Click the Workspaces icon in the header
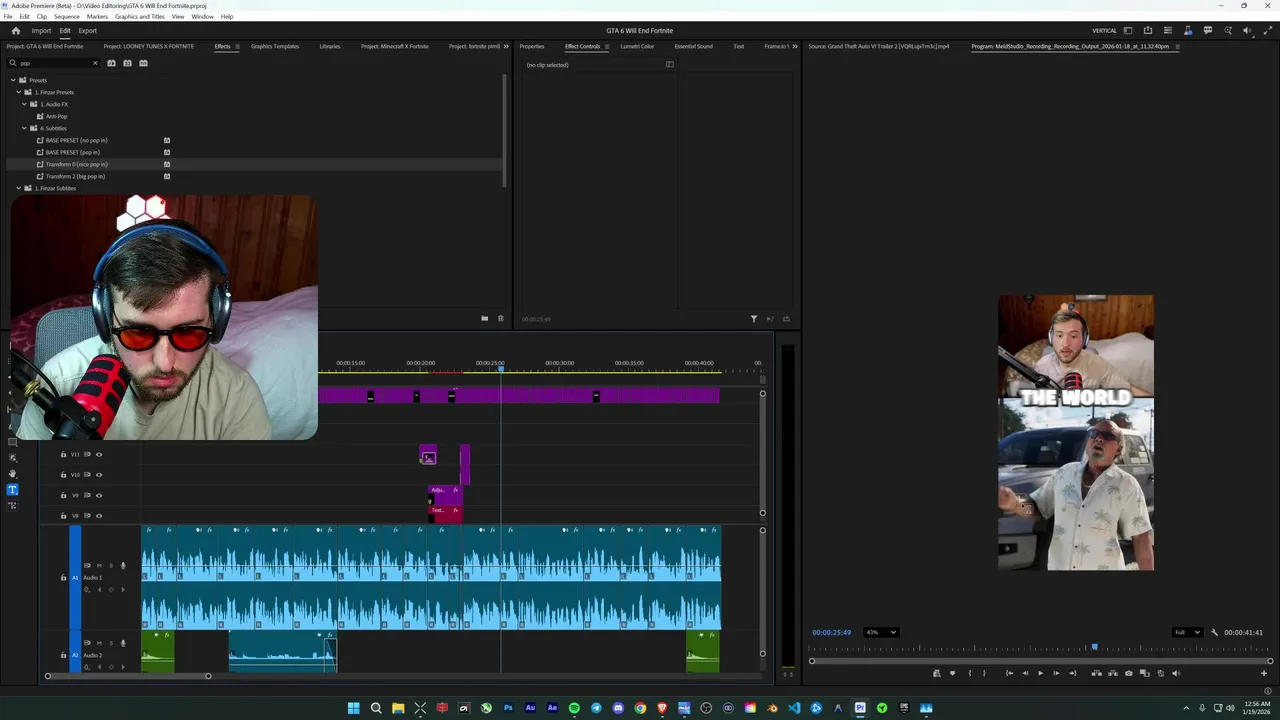 [1128, 31]
